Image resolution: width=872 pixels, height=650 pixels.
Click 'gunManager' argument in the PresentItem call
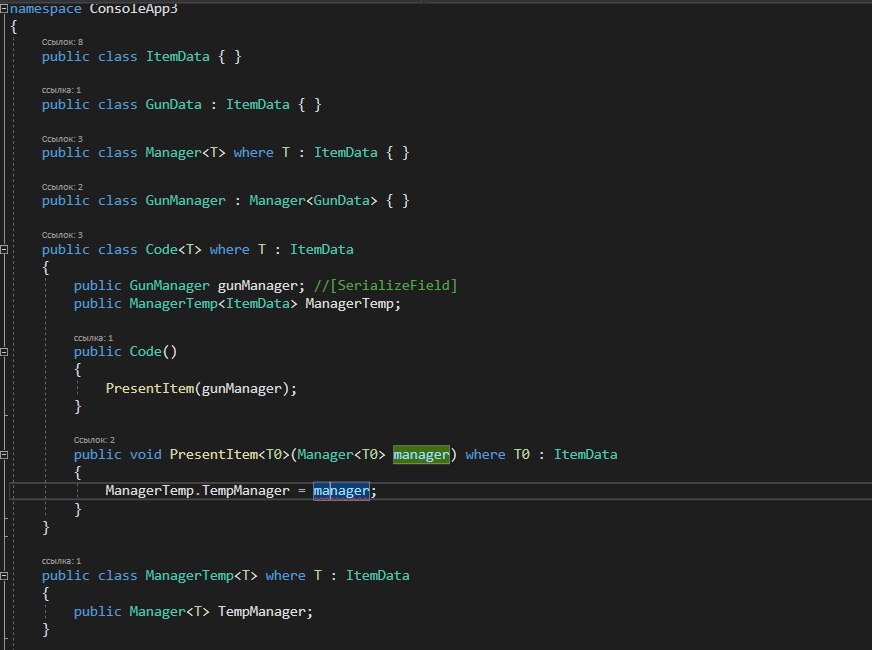click(x=241, y=389)
